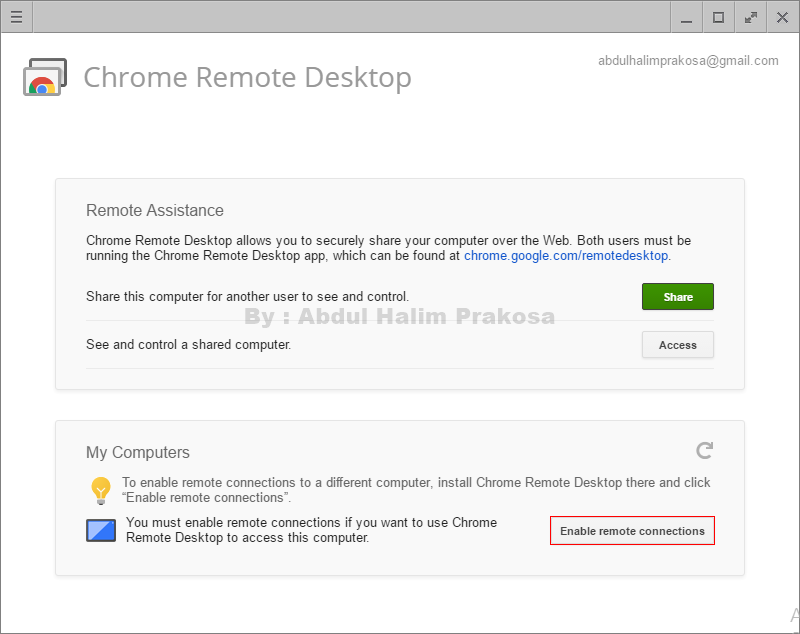The width and height of the screenshot is (800, 634).
Task: Maximize the Chrome Remote Desktop window
Action: click(x=718, y=17)
